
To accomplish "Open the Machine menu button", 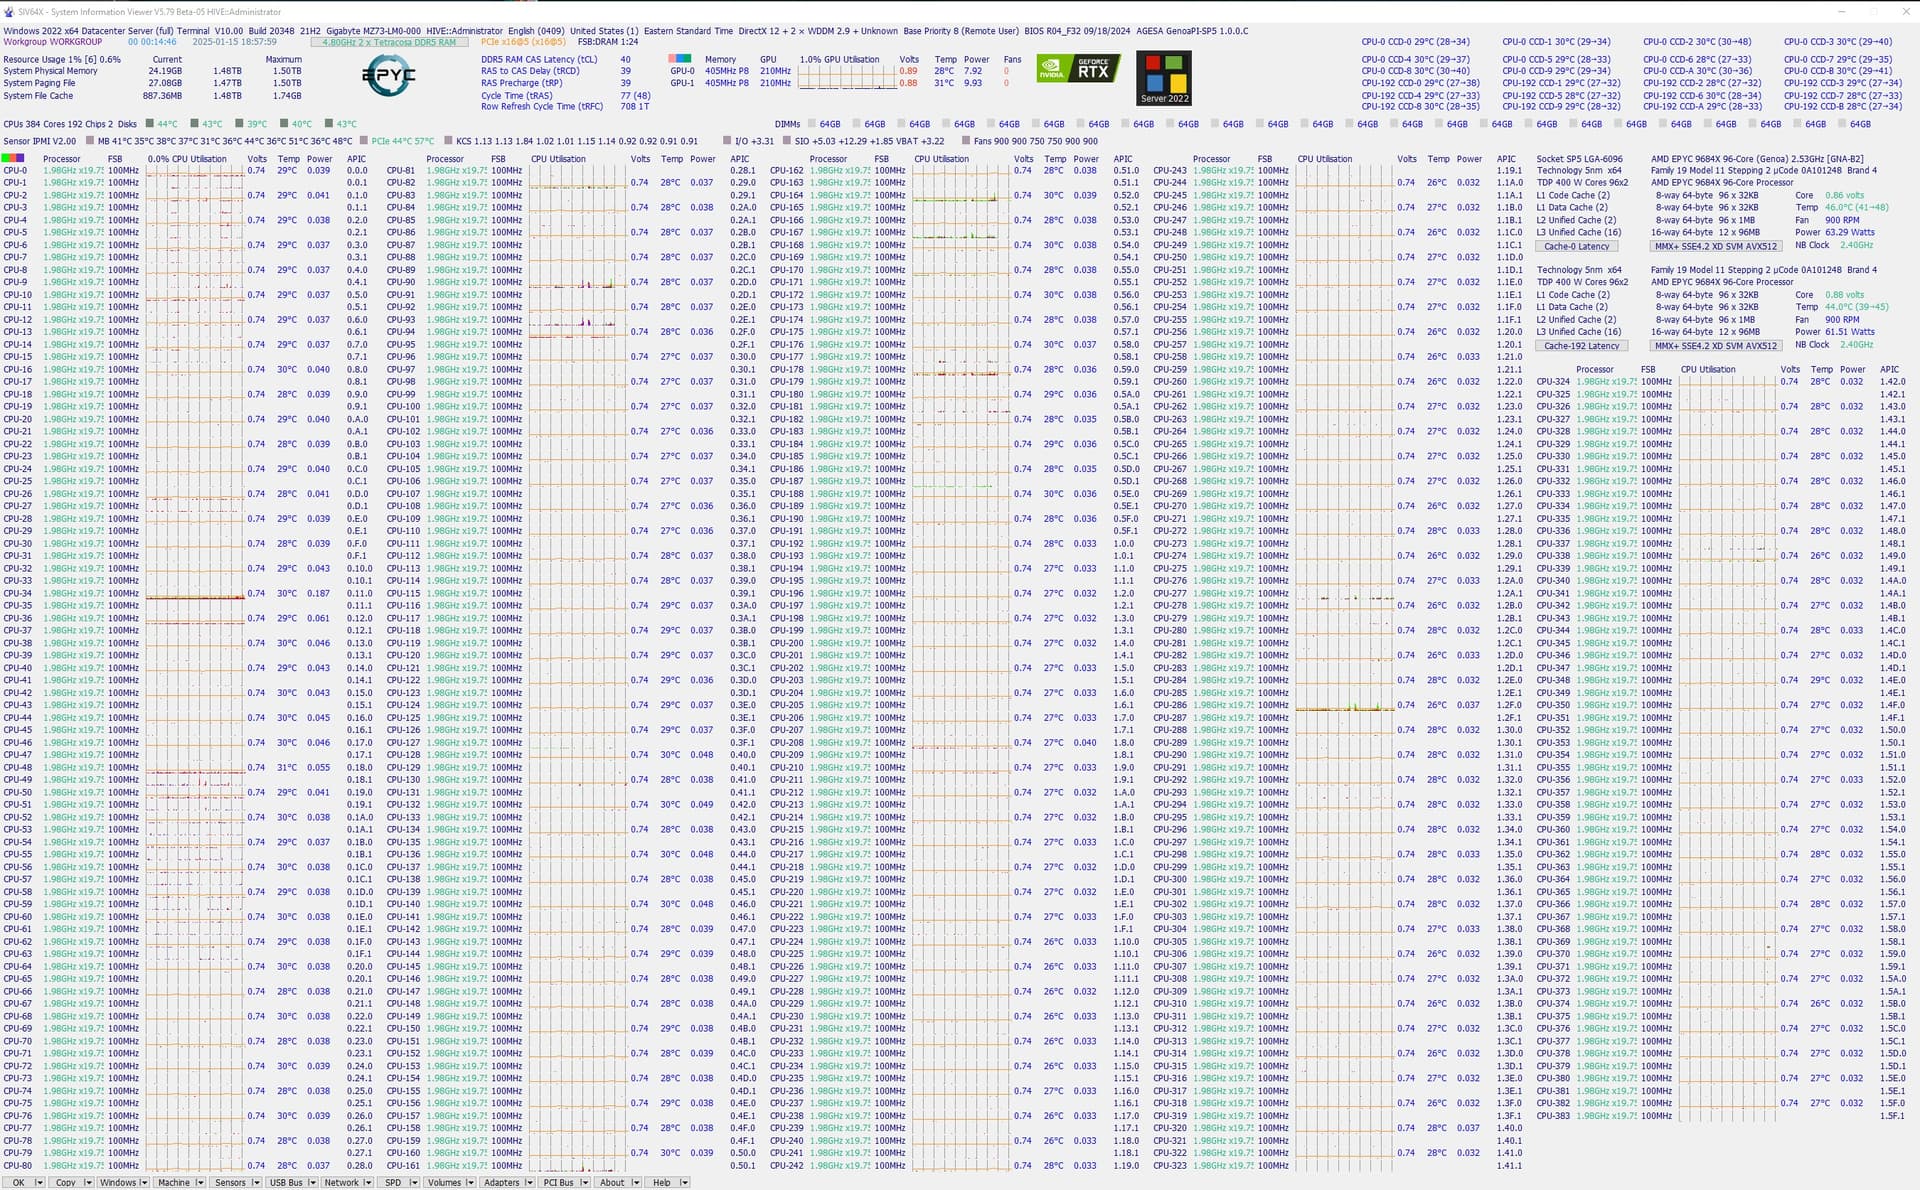I will click(173, 1182).
